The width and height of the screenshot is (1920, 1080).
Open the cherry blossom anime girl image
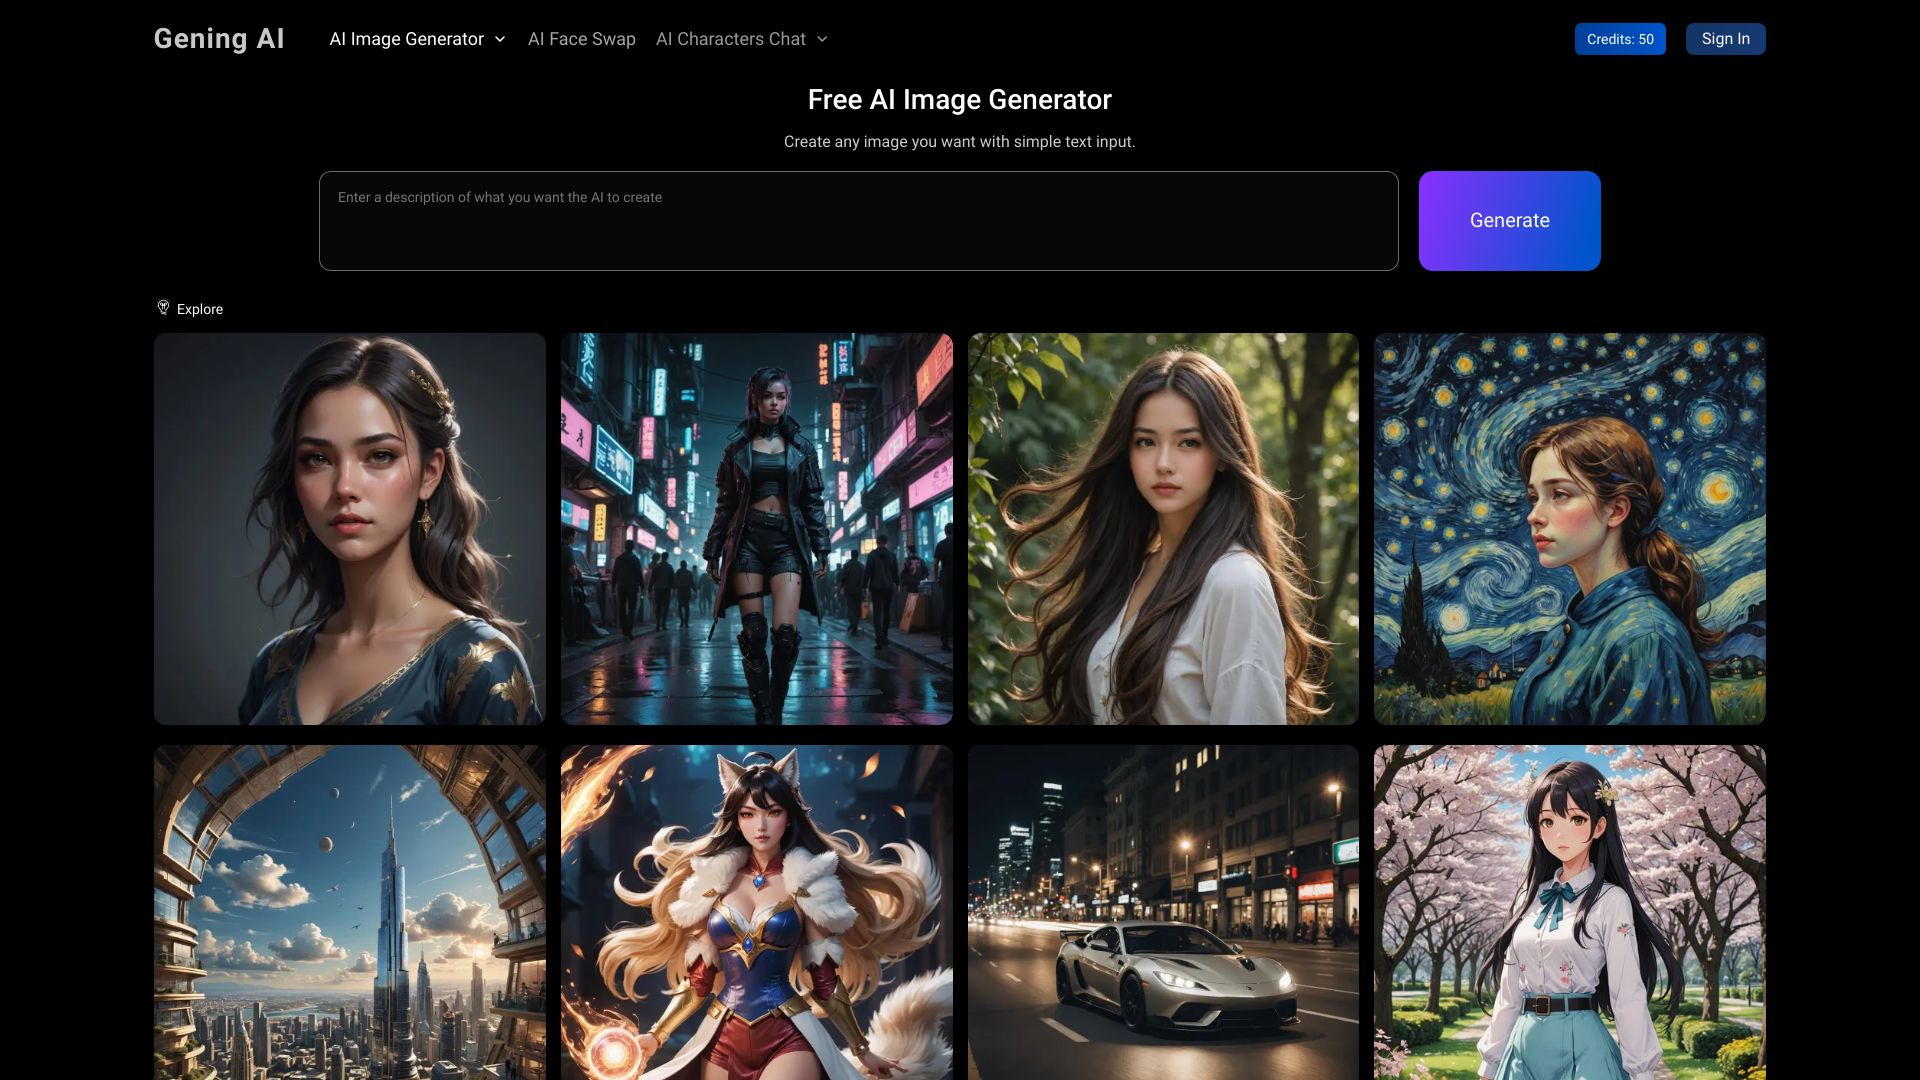[1569, 912]
